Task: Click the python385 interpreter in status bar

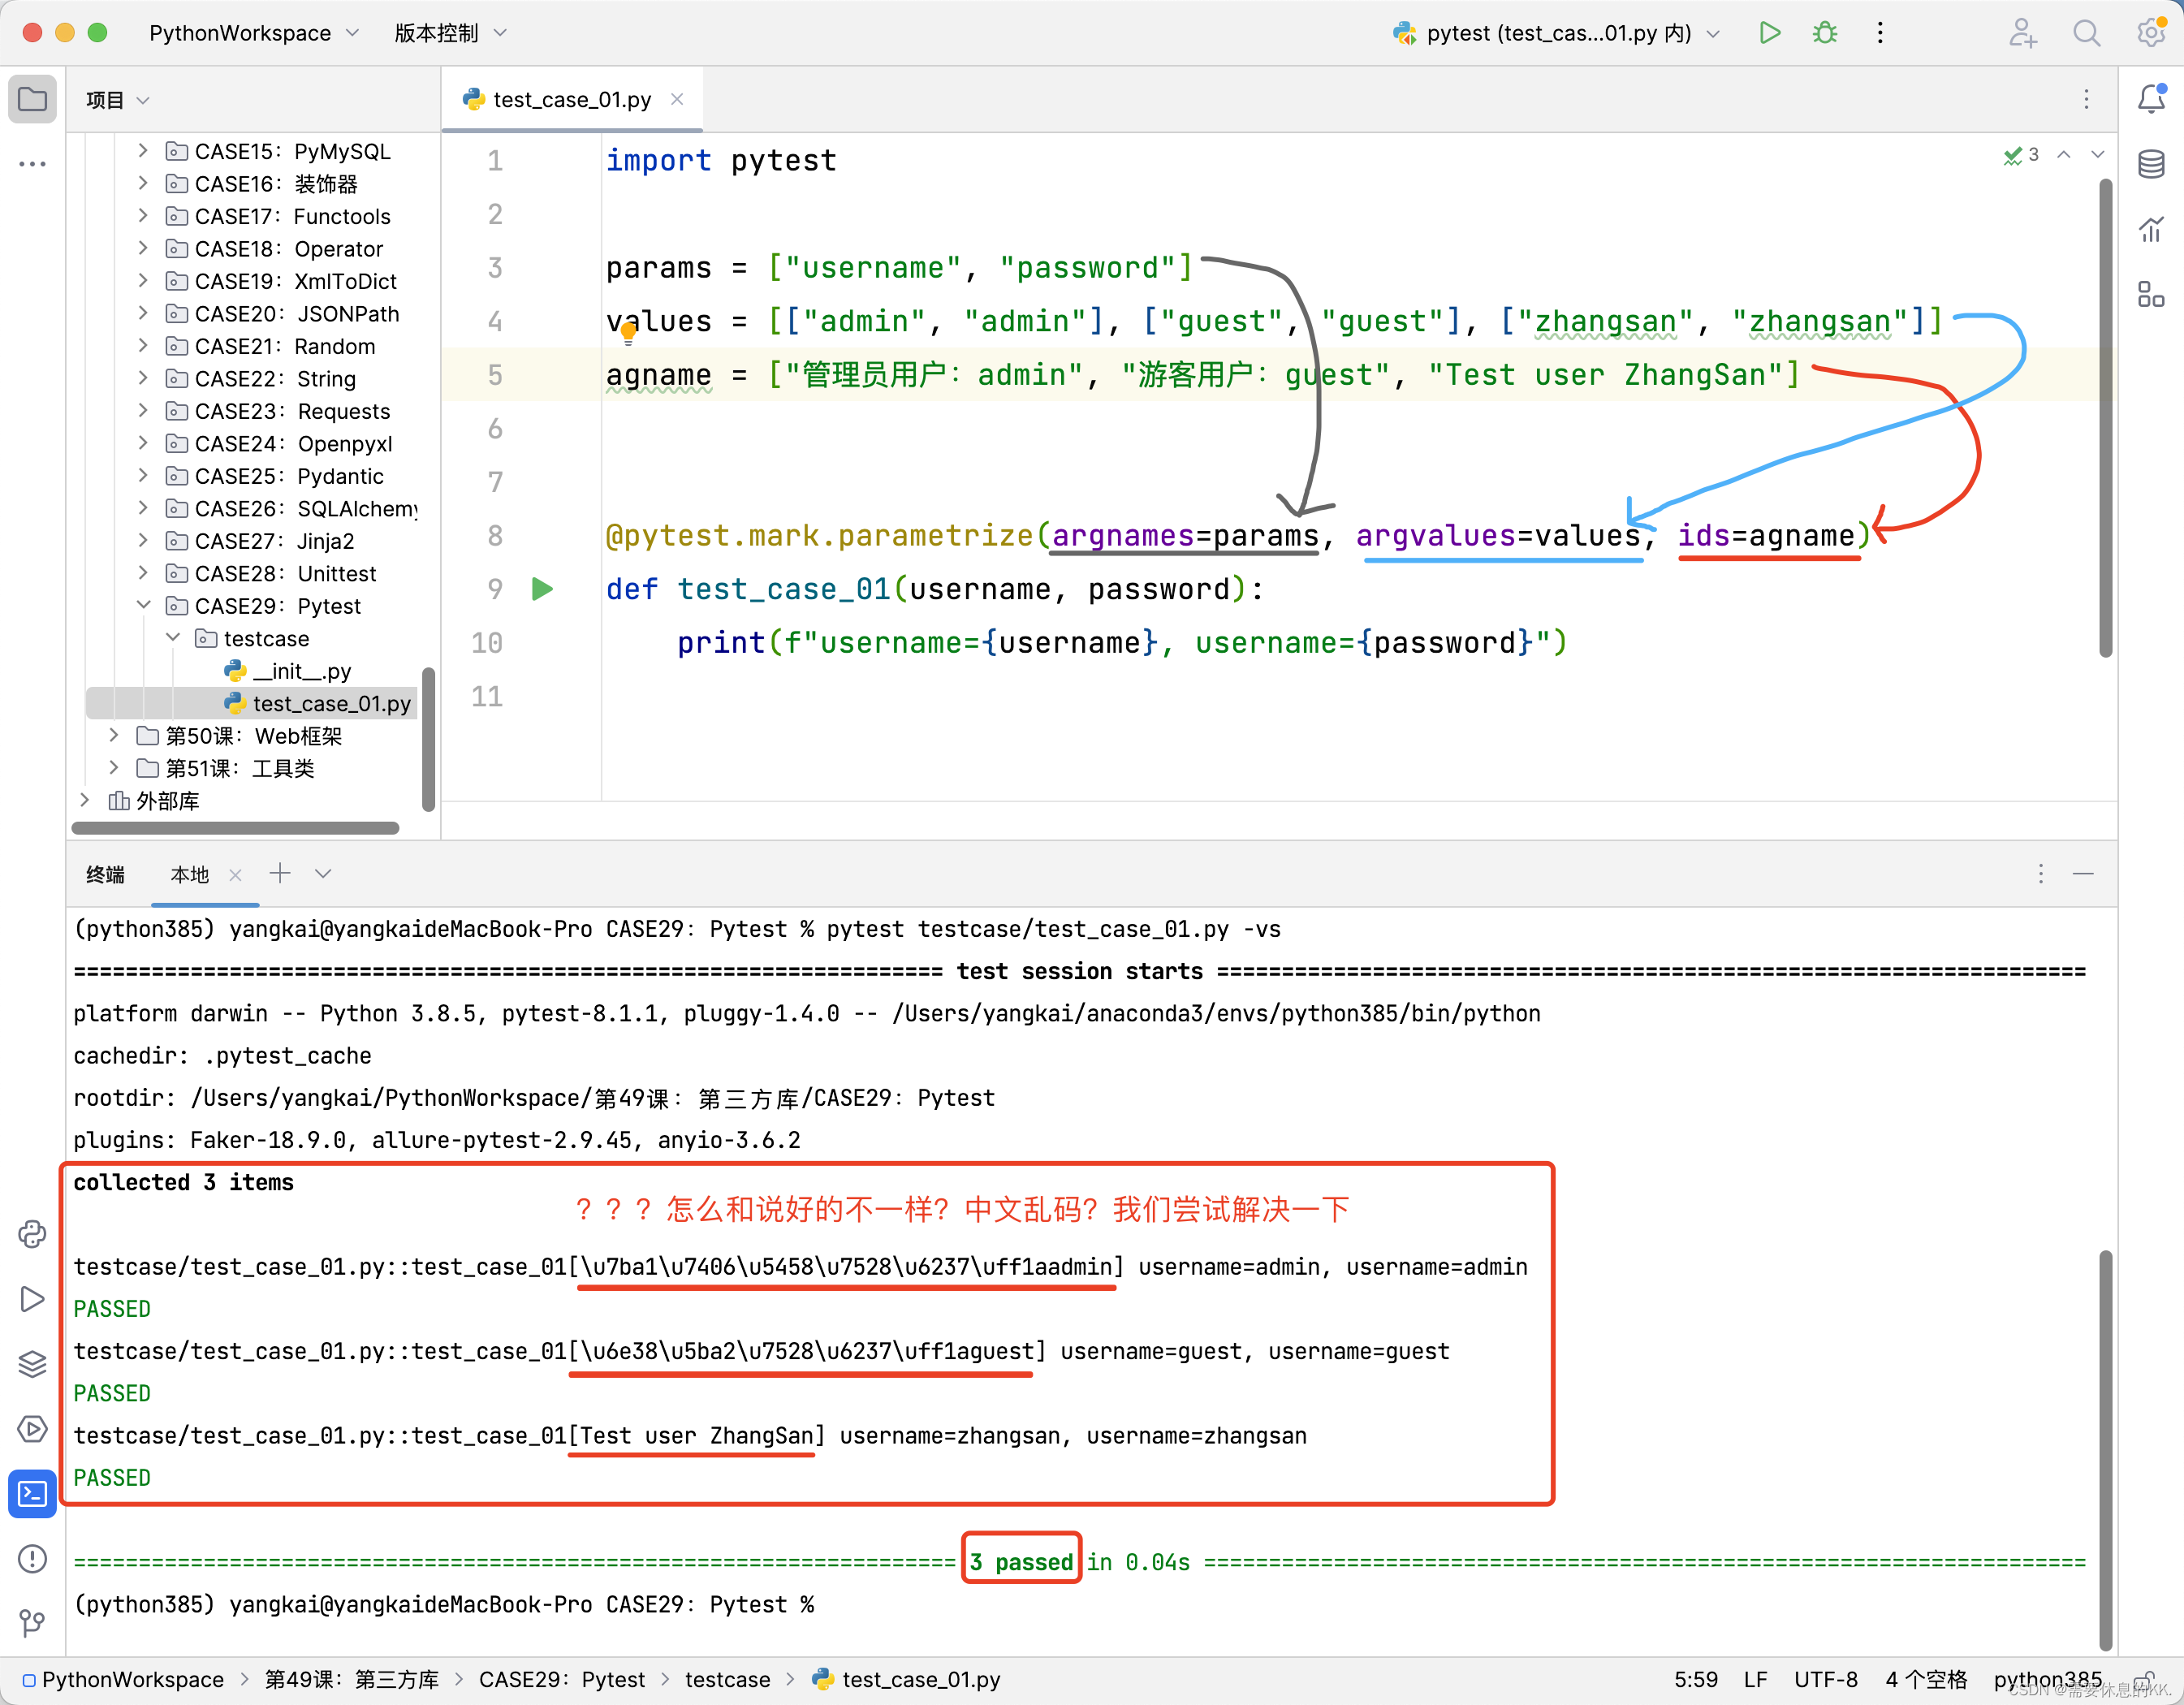Action: pos(2047,1679)
